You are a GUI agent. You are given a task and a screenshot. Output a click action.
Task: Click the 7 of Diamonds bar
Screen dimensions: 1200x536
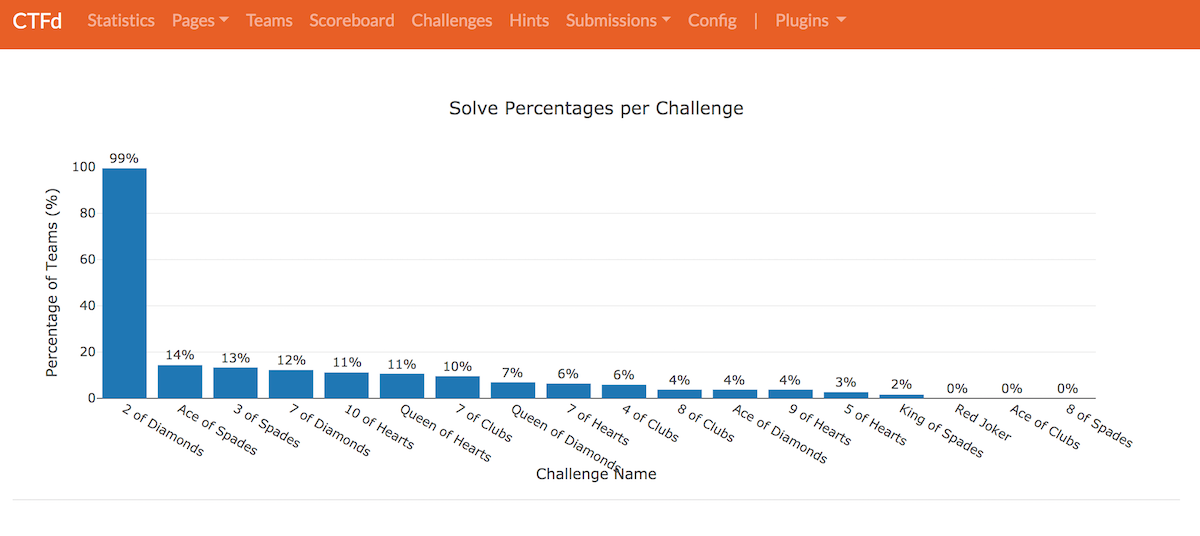(291, 384)
